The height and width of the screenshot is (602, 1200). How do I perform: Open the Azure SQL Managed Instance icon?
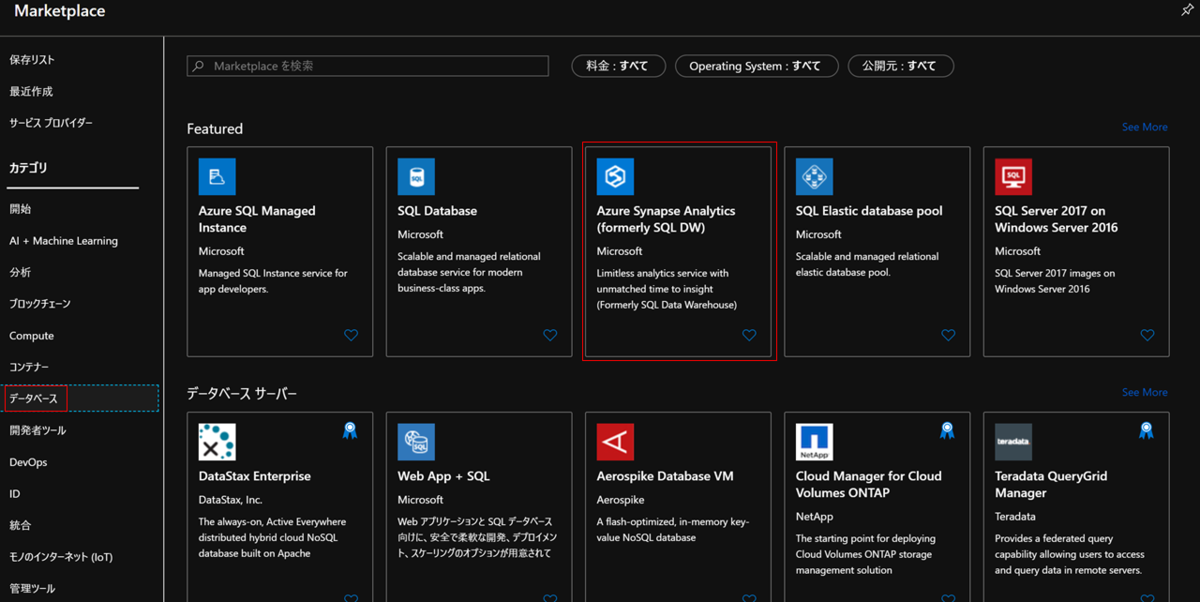pos(217,177)
